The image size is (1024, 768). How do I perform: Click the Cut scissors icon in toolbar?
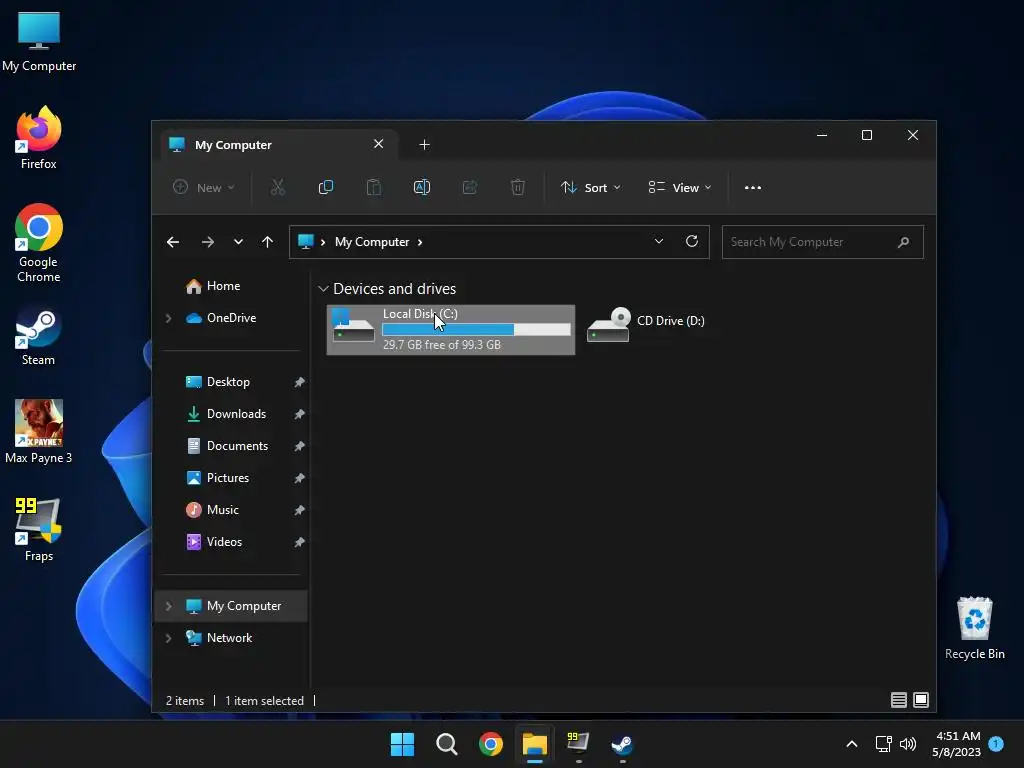pyautogui.click(x=278, y=187)
